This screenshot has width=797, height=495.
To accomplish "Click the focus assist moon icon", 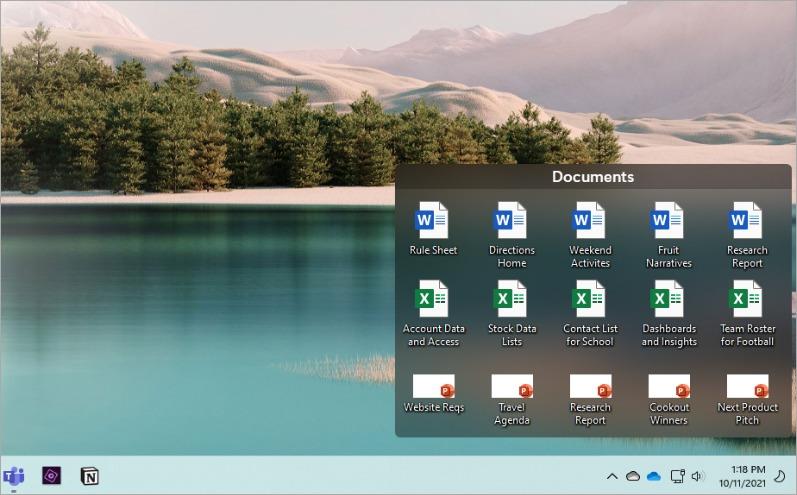I will (779, 476).
